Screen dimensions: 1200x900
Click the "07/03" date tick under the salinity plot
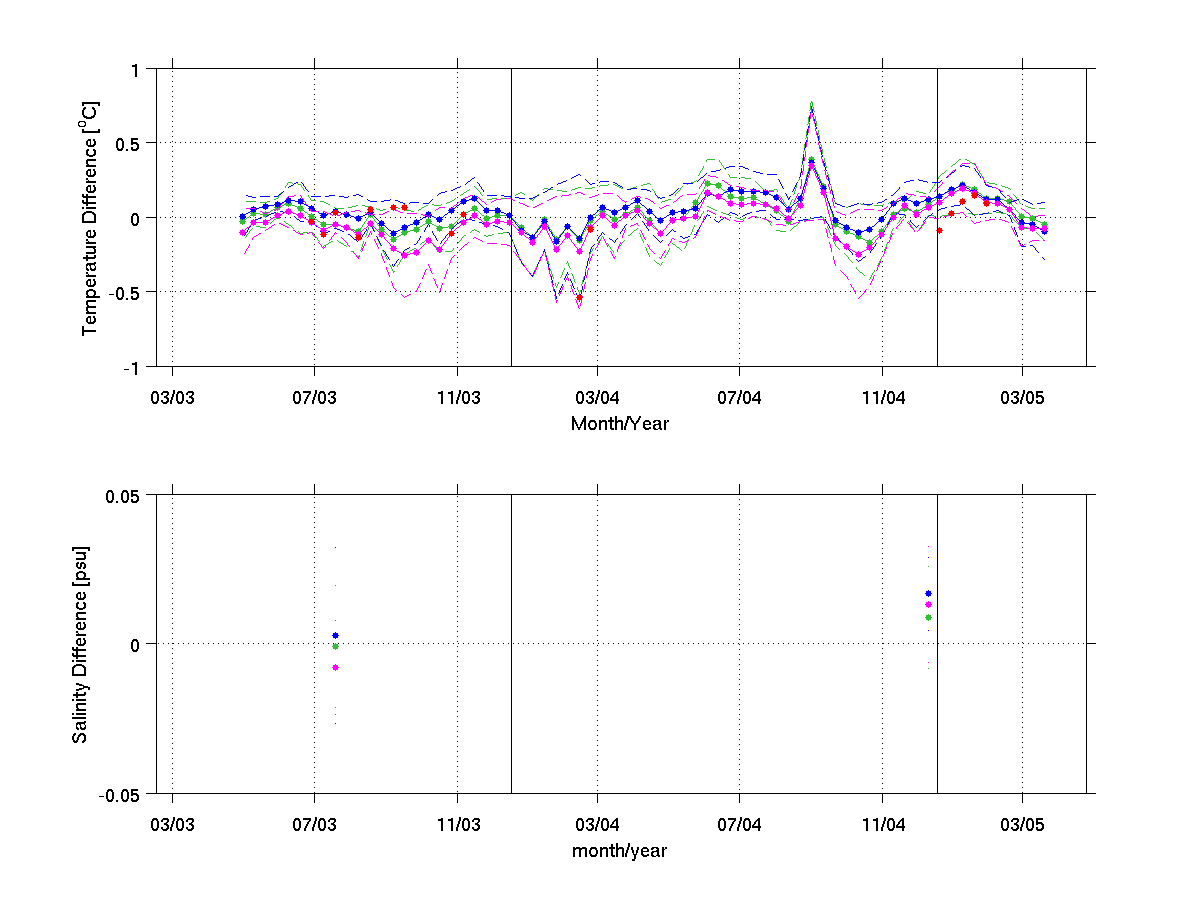[x=315, y=826]
